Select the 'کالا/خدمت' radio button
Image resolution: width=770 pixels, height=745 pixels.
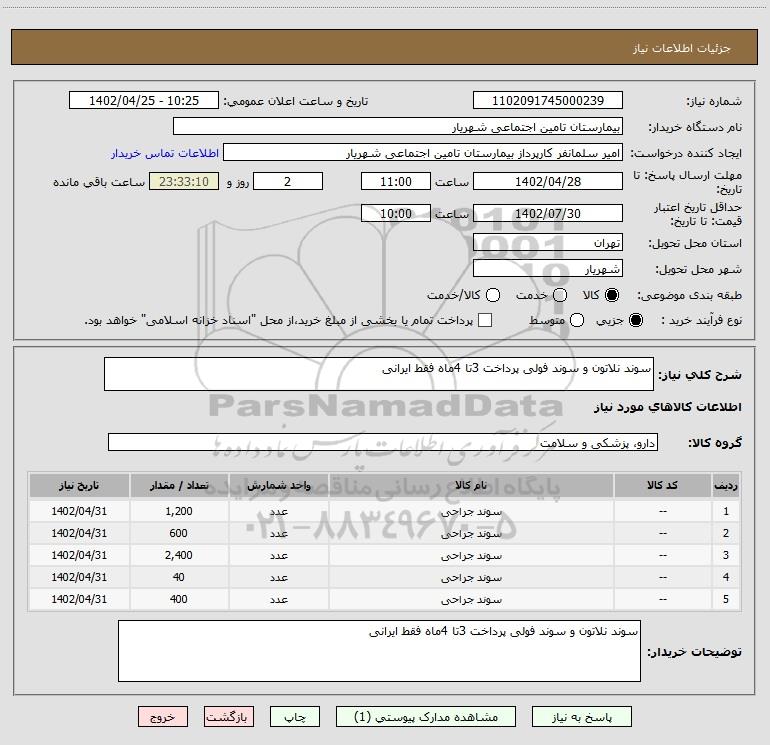(493, 295)
